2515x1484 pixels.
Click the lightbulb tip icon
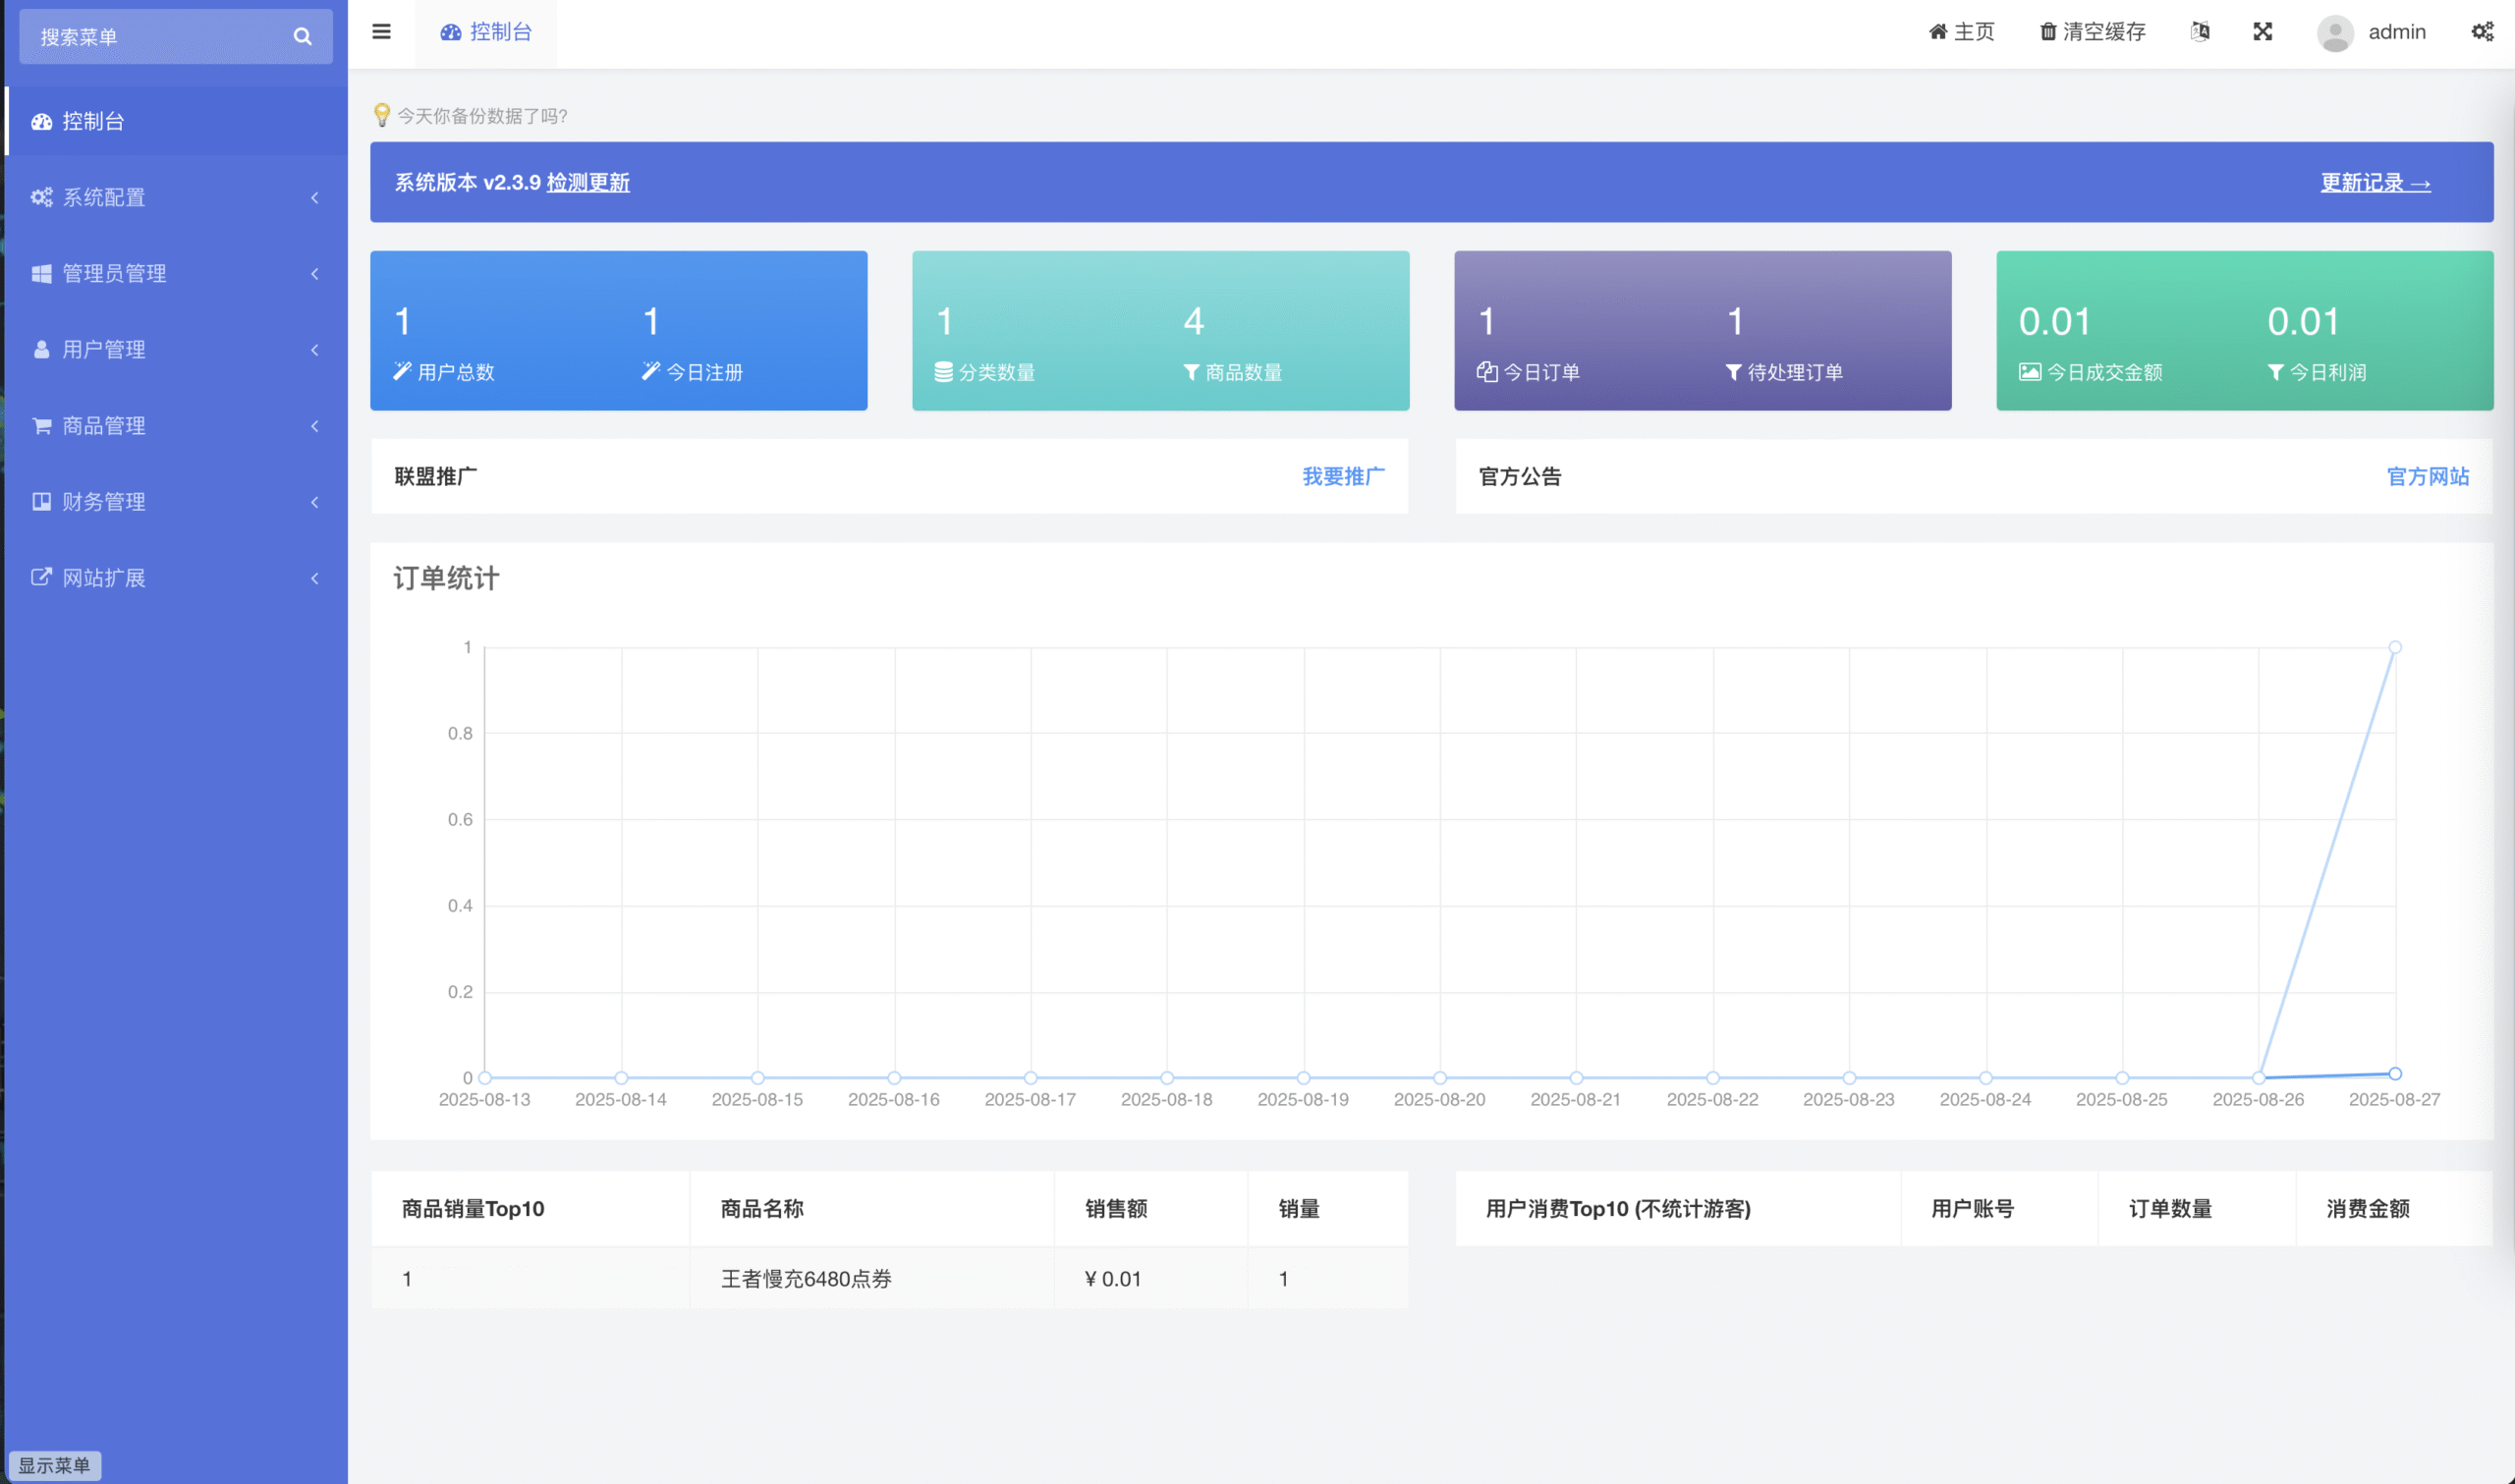381,115
